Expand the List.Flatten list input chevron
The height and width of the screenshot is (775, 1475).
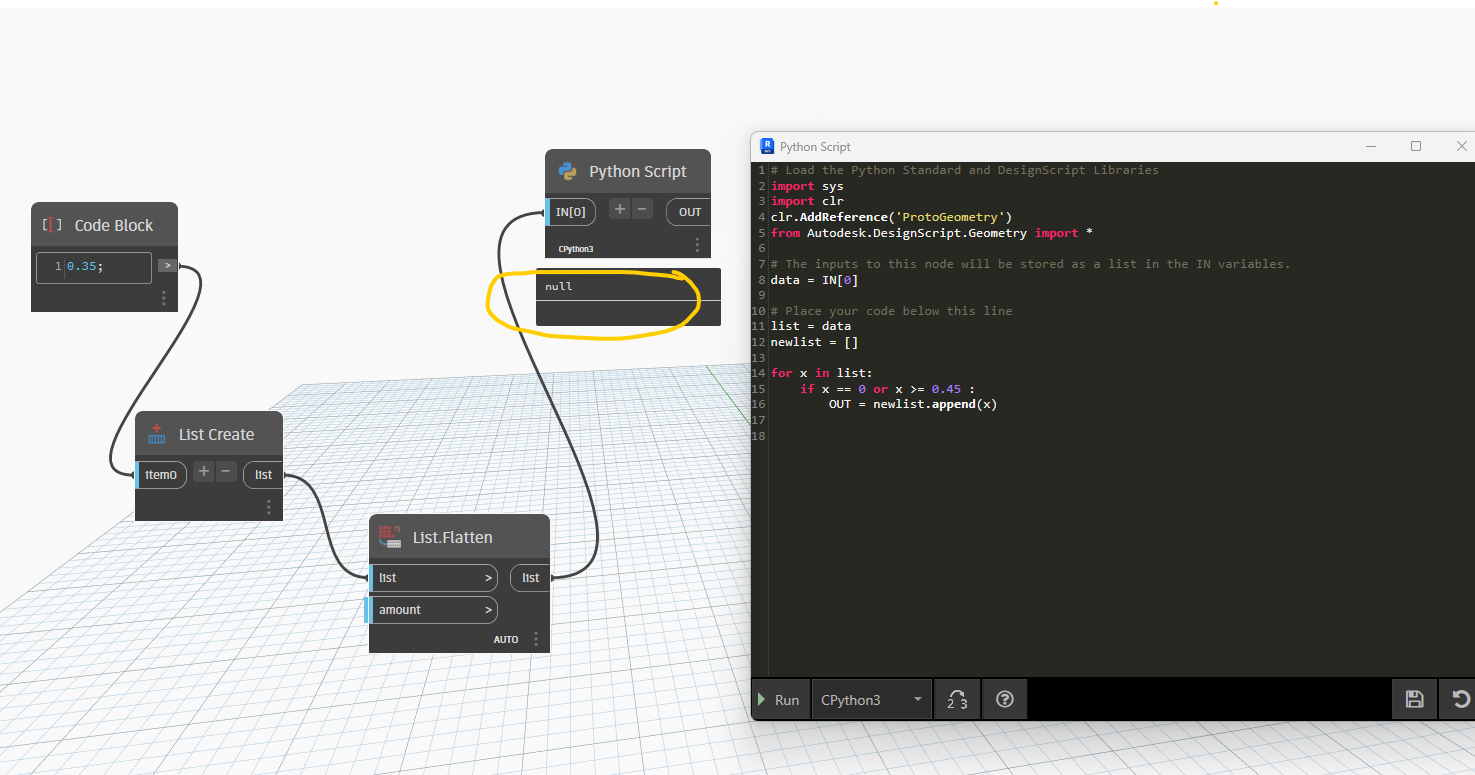pyautogui.click(x=488, y=578)
